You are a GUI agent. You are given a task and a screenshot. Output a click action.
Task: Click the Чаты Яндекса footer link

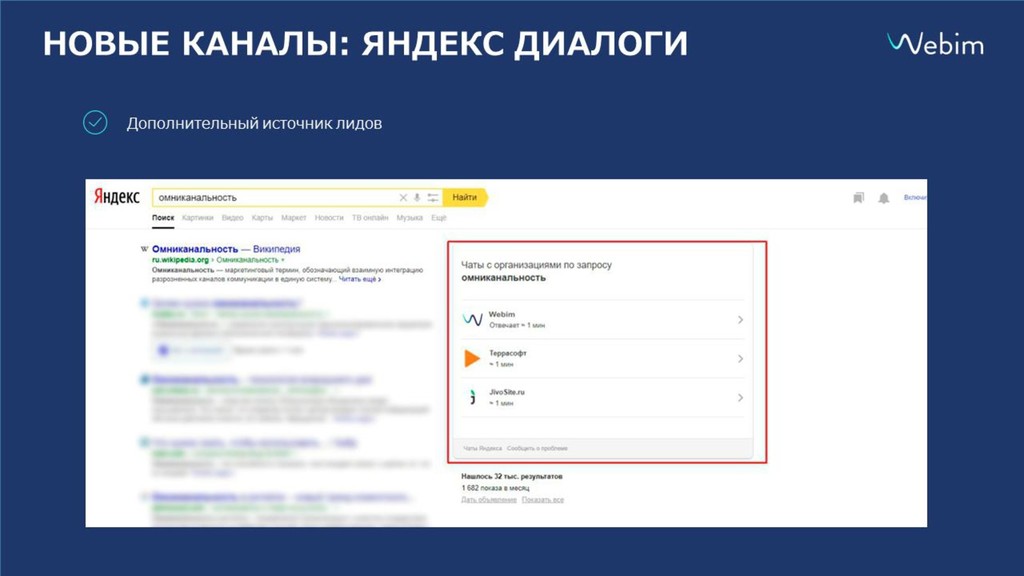pos(483,449)
